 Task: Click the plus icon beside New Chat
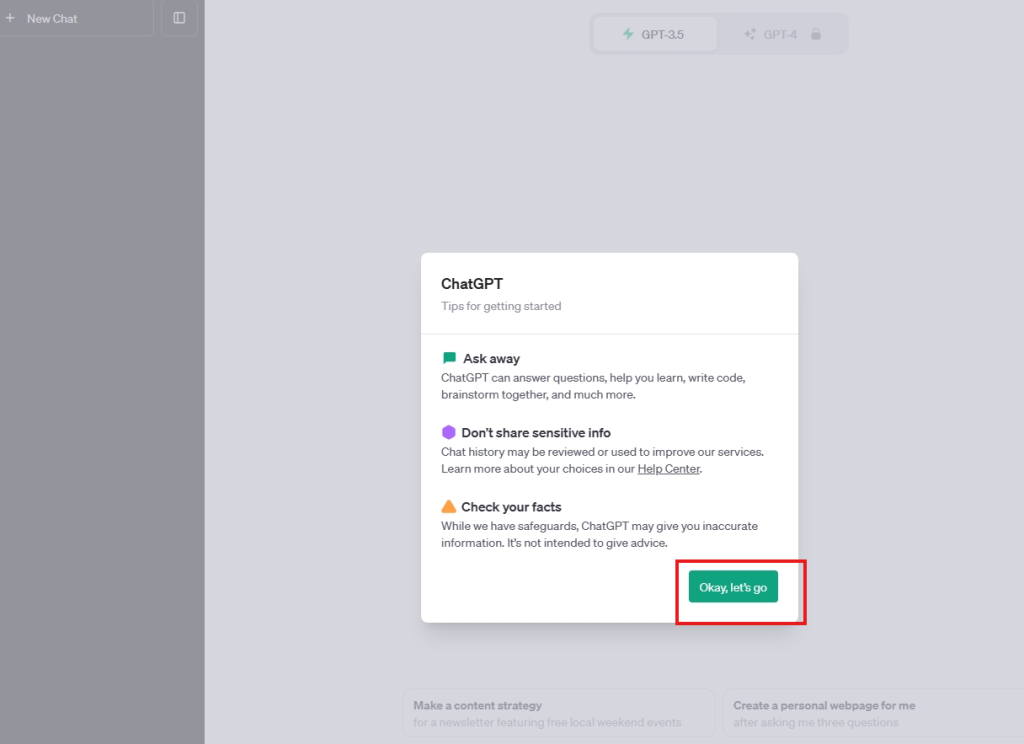[x=10, y=18]
